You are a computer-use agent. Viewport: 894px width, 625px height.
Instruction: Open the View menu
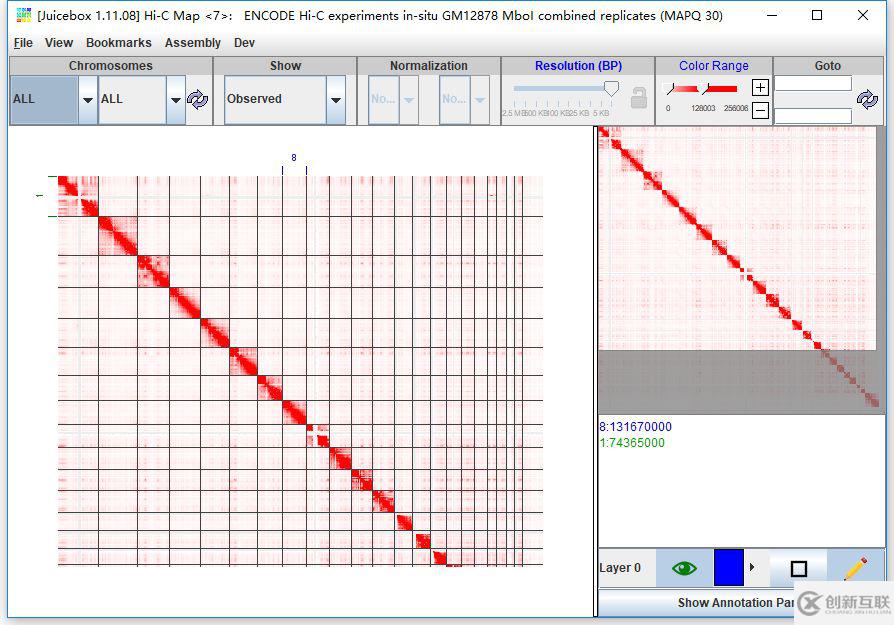pos(59,43)
